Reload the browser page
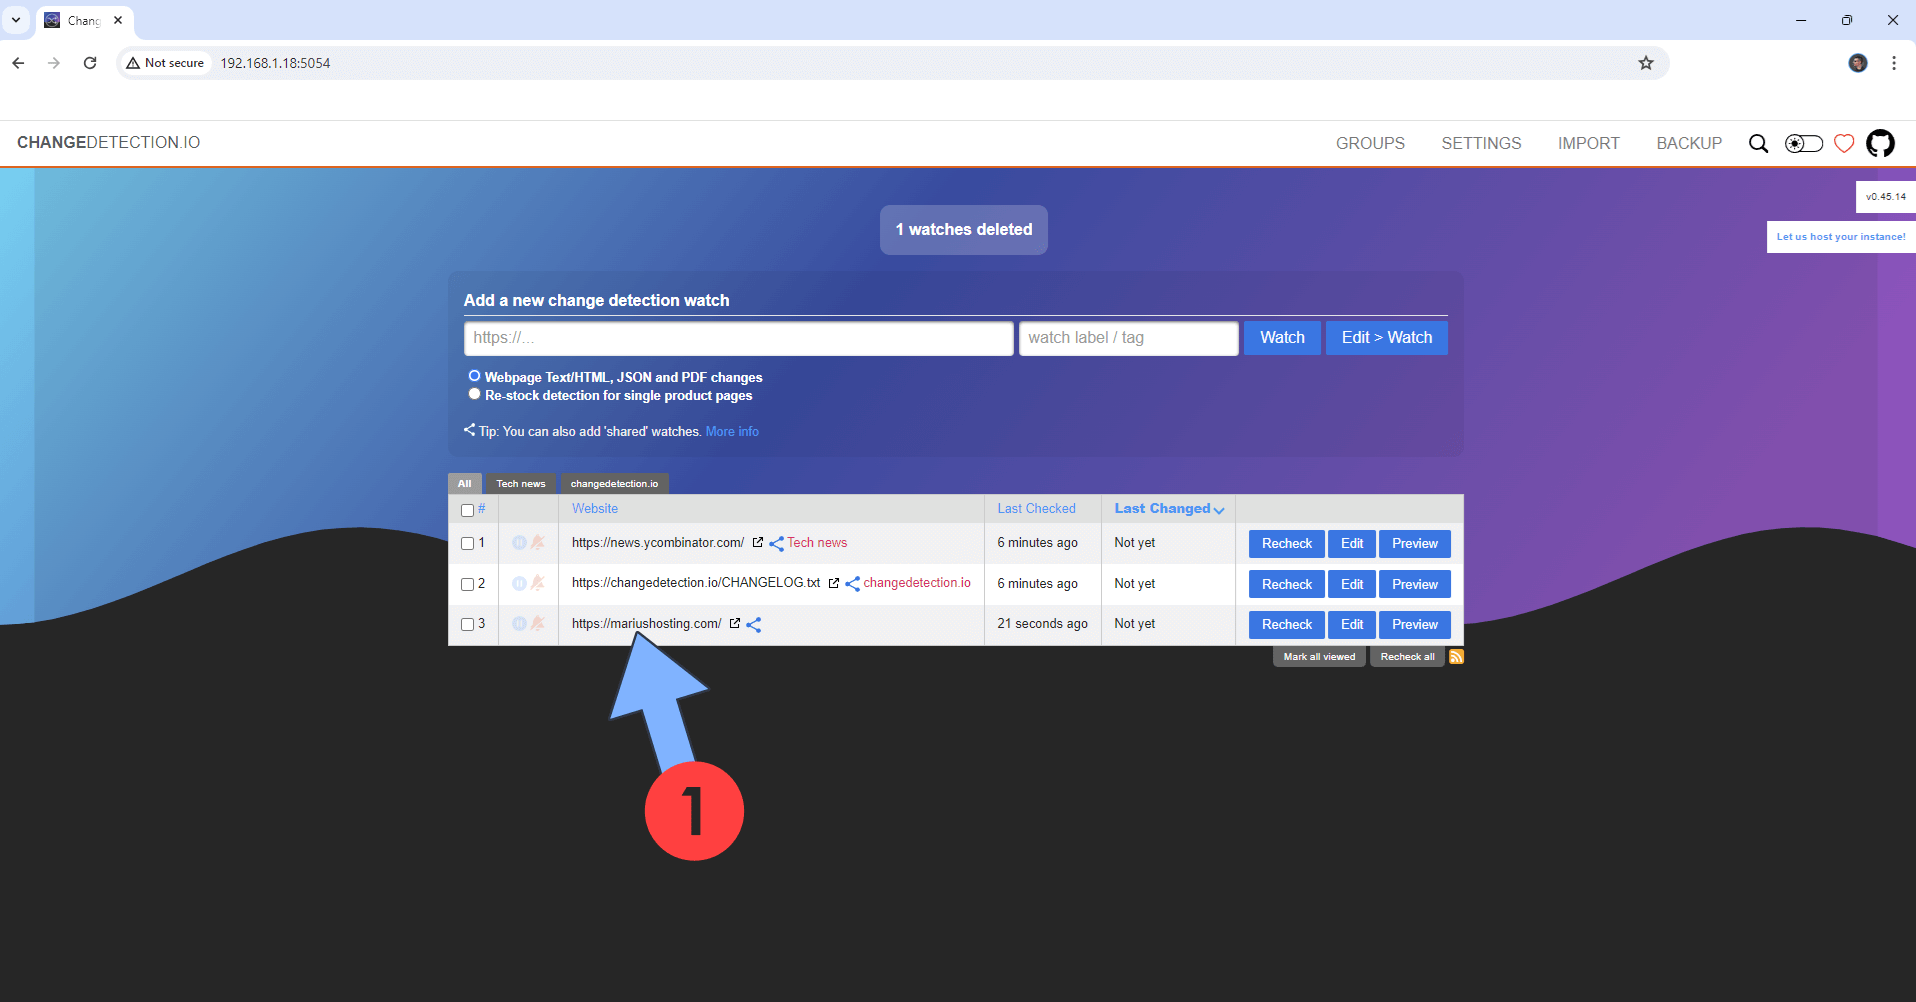Viewport: 1916px width, 1002px height. pyautogui.click(x=90, y=63)
